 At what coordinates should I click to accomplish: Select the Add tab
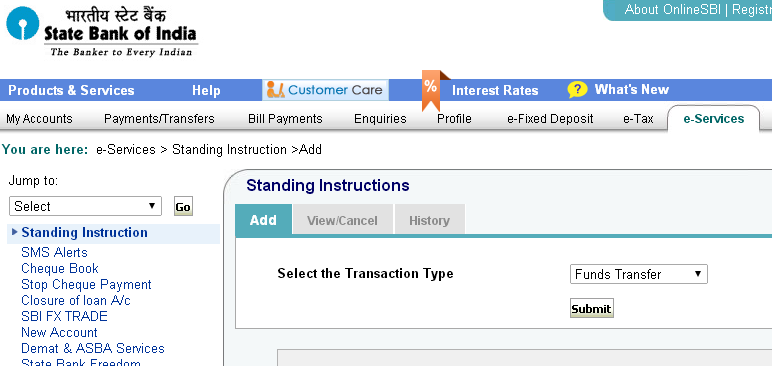point(263,220)
